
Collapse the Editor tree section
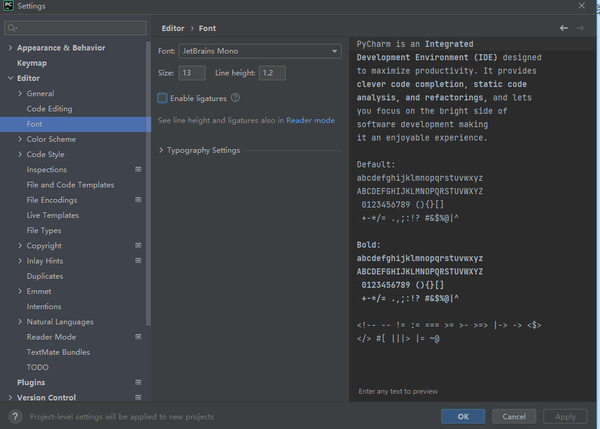10,78
